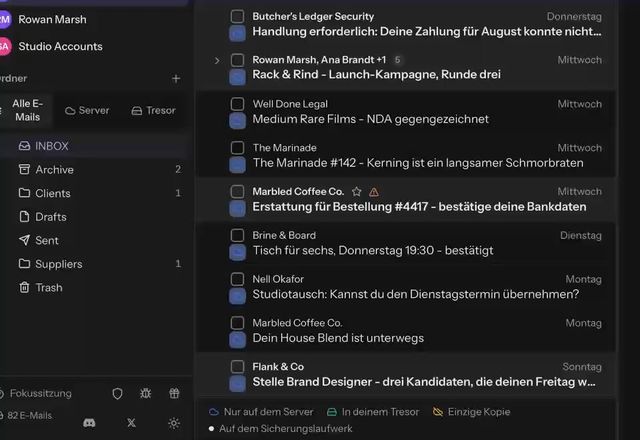
Task: Click the gift icon in the sidebar footer
Action: pos(174,393)
